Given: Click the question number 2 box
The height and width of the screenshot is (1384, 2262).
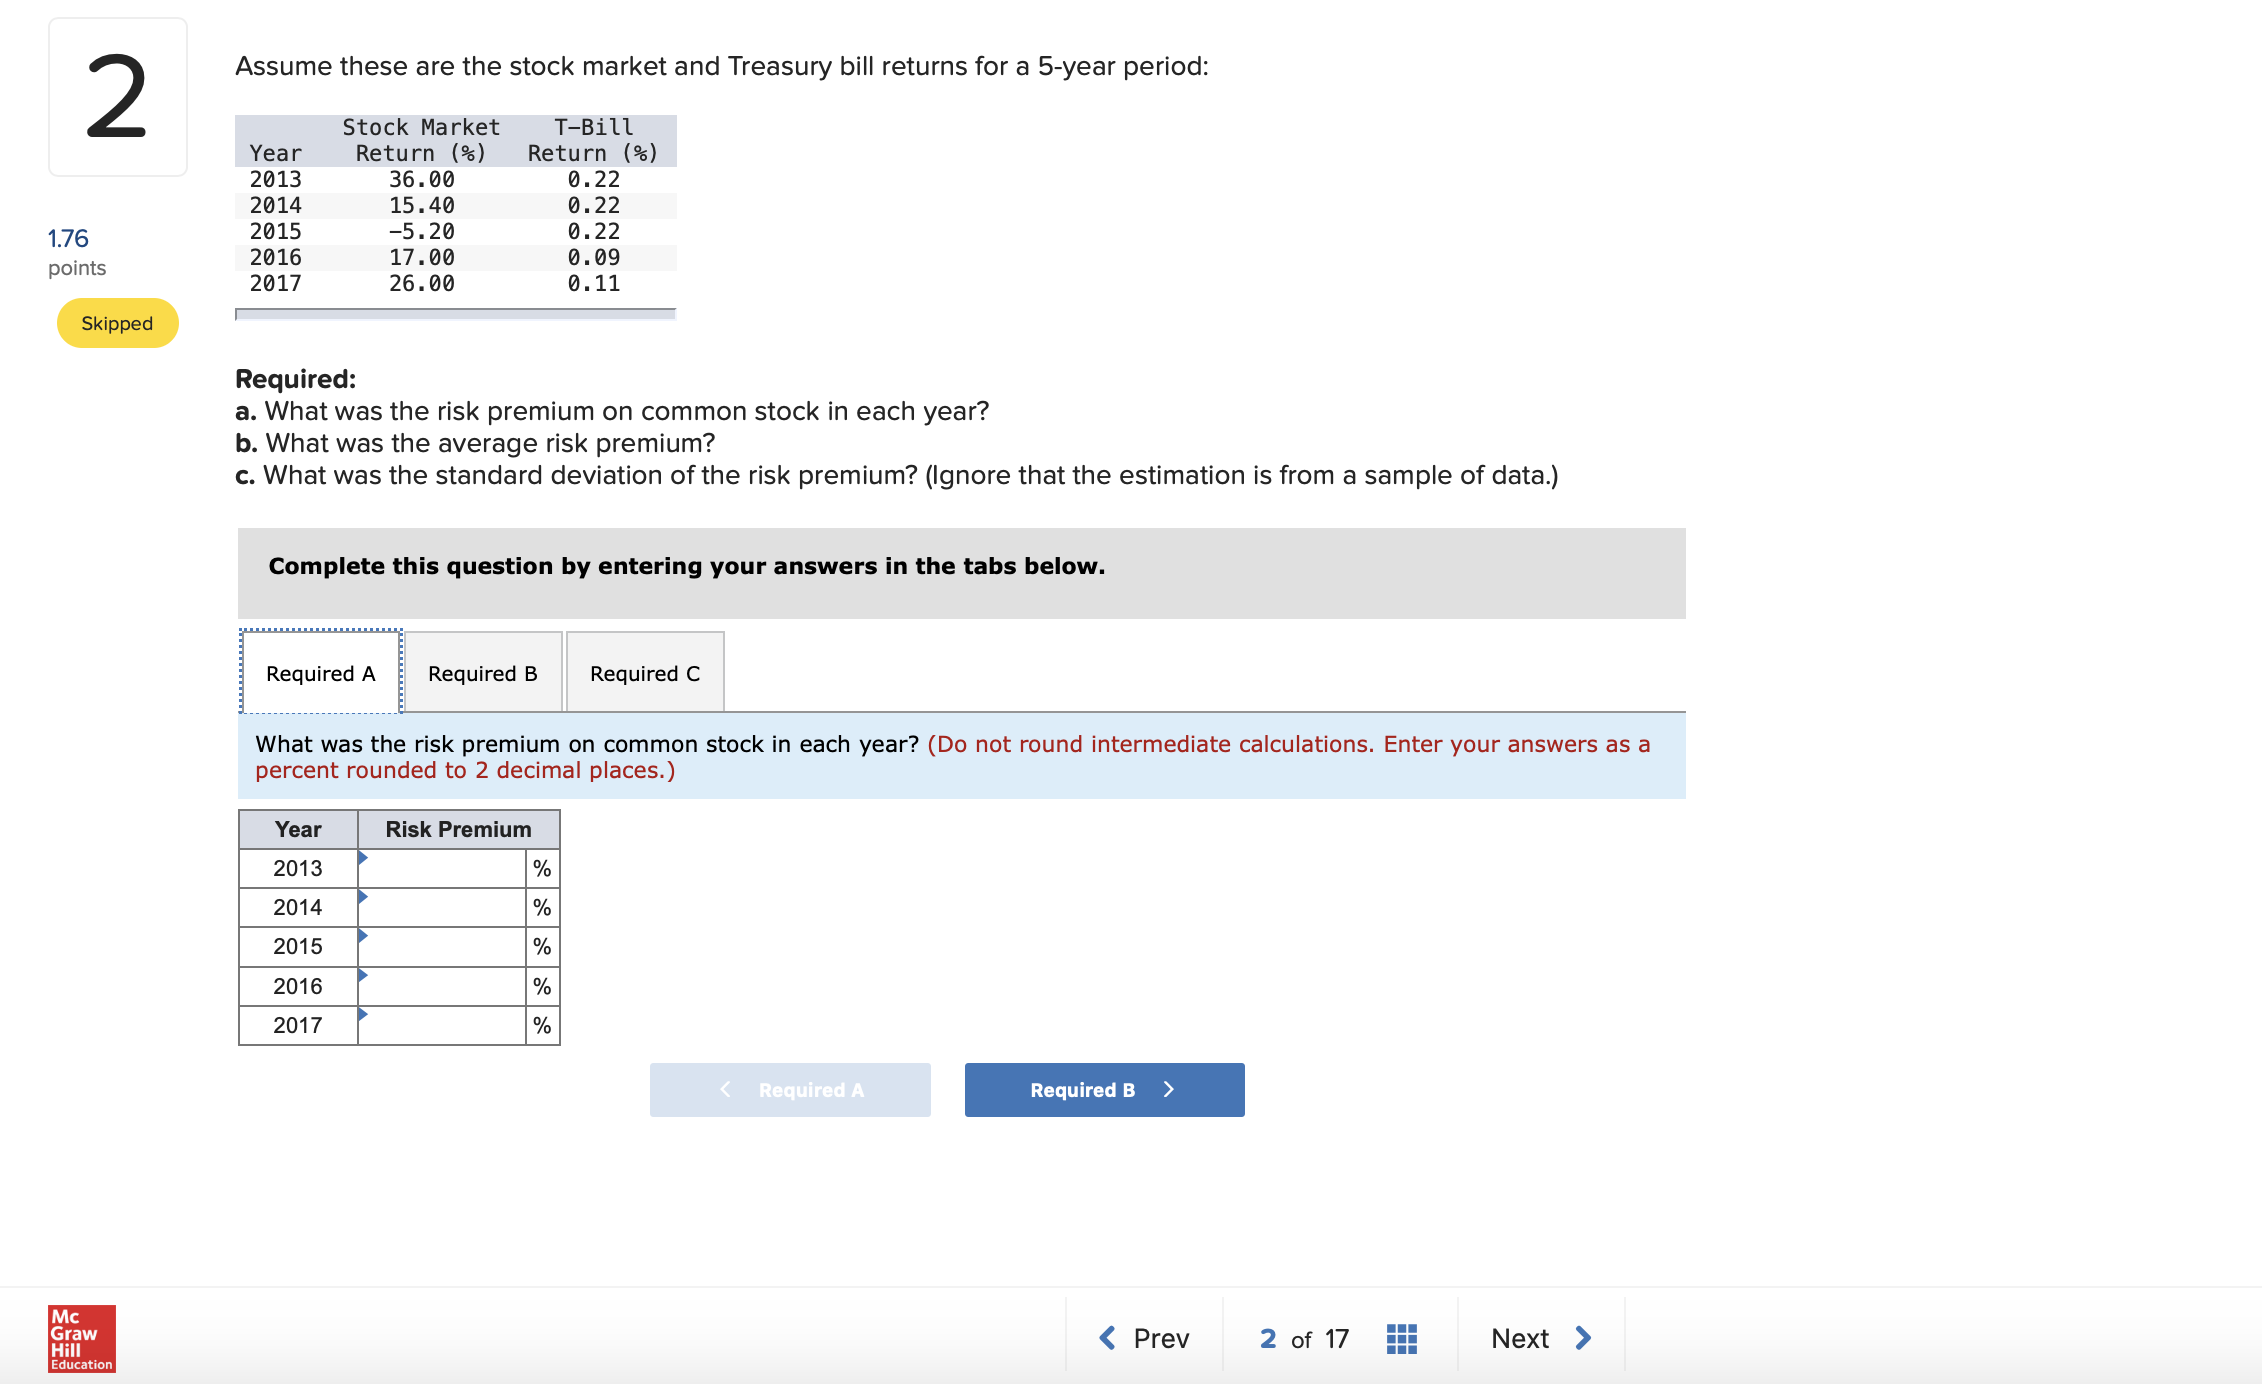Looking at the screenshot, I should tap(117, 97).
